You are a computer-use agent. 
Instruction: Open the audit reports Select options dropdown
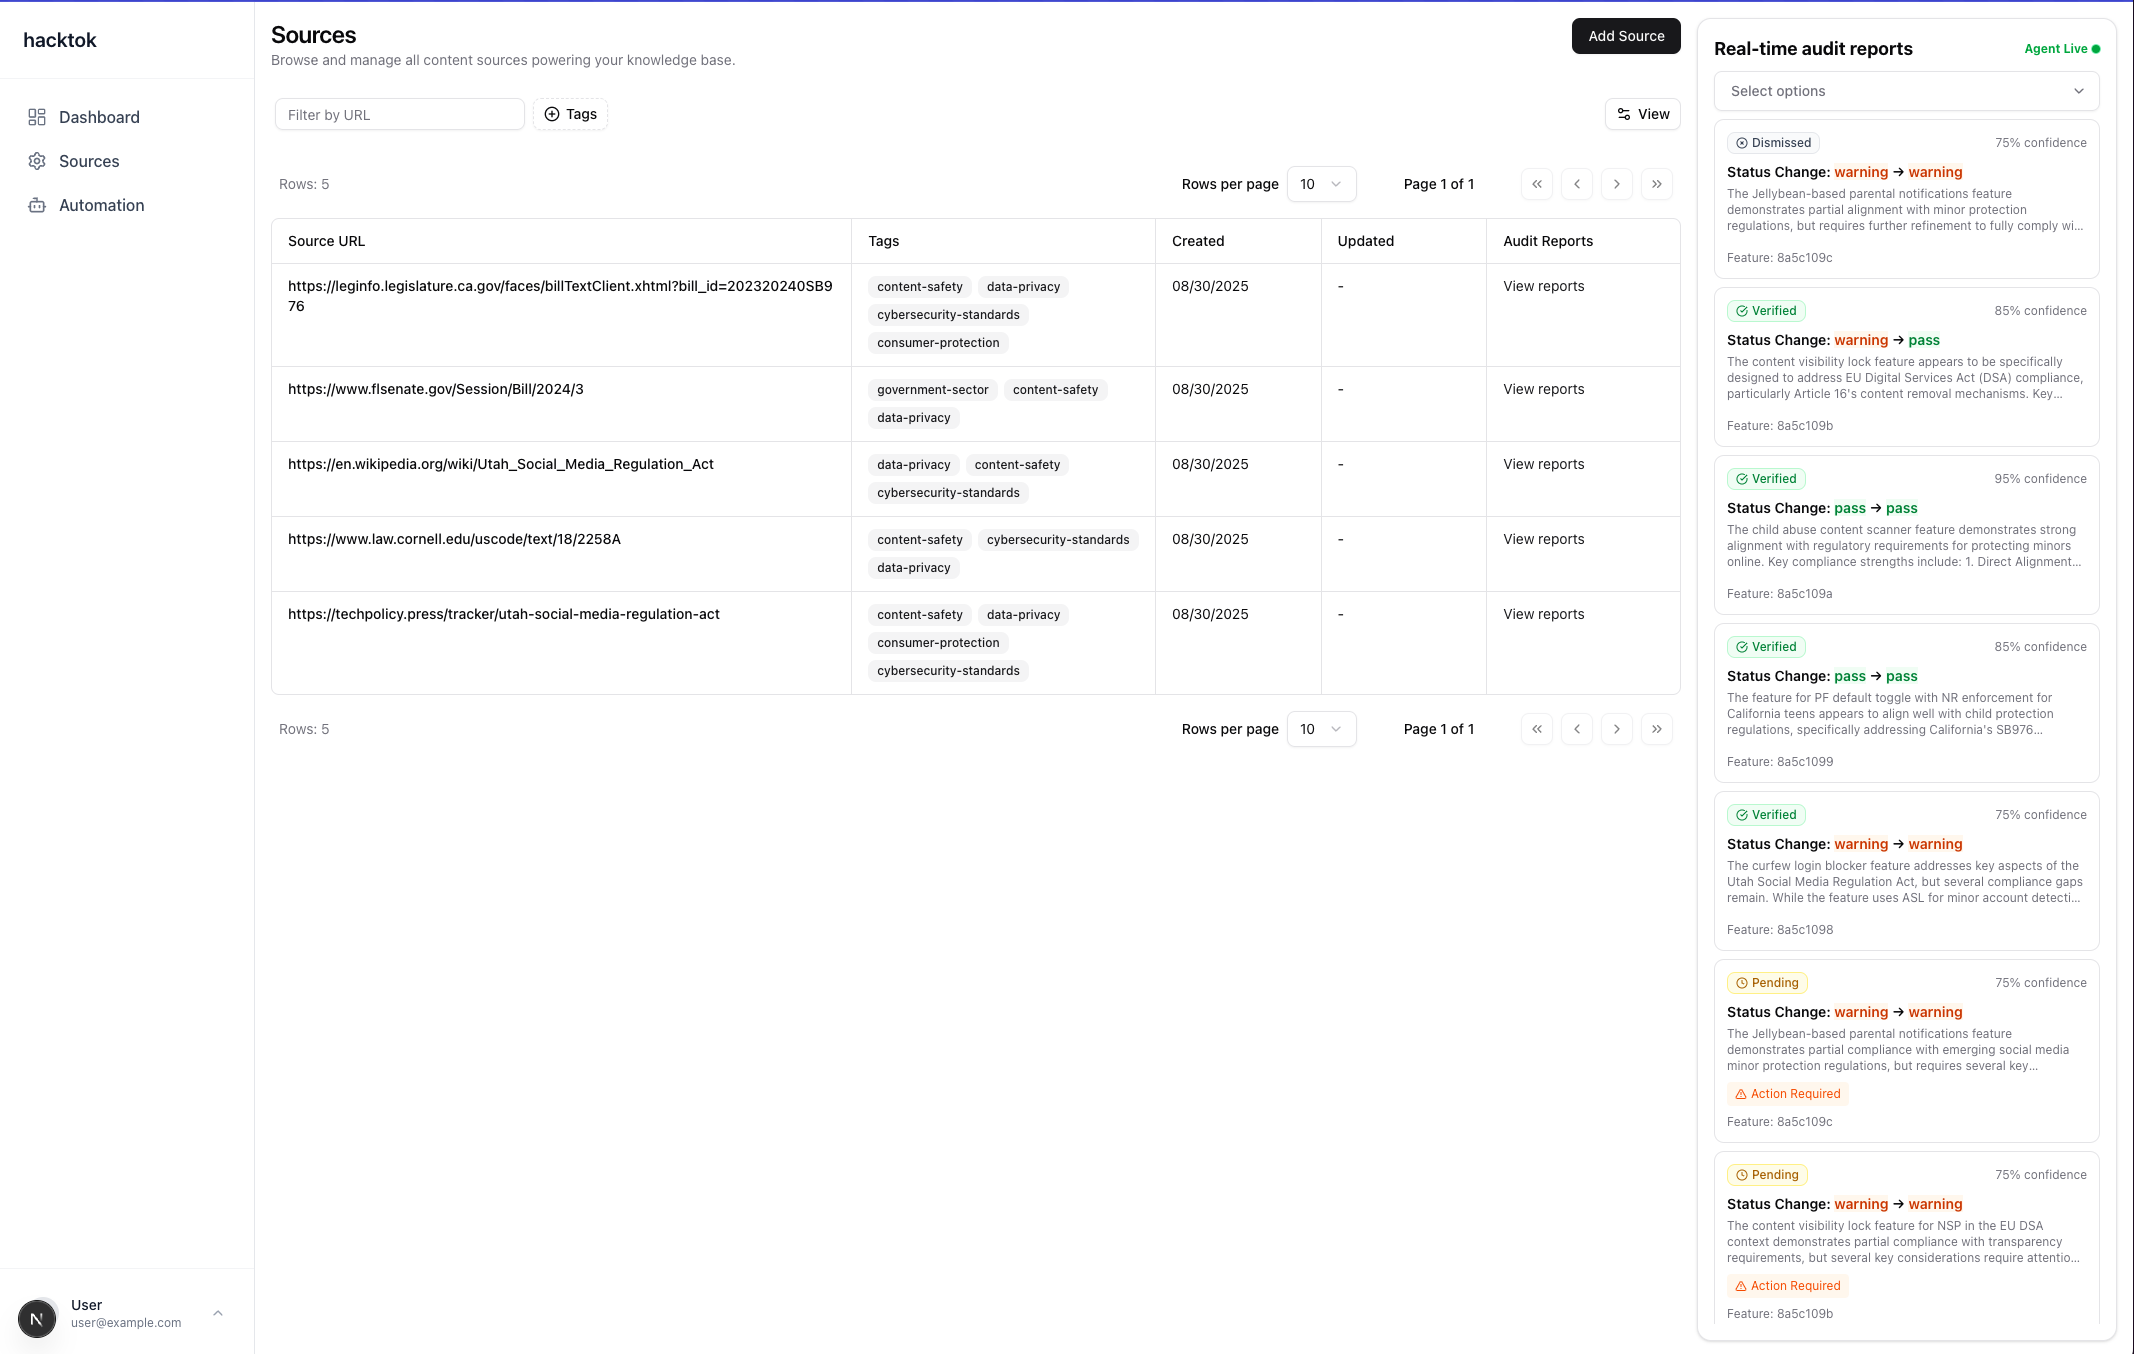pos(1906,91)
